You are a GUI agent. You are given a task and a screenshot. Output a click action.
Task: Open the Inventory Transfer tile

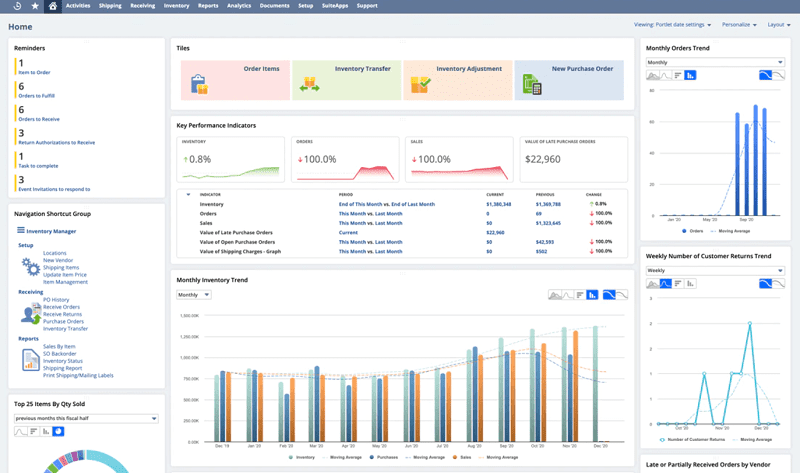pyautogui.click(x=346, y=80)
